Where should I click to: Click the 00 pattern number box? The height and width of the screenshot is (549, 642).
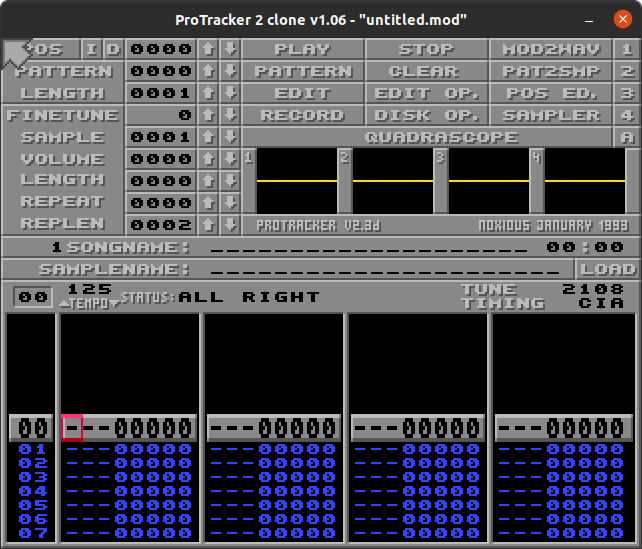click(33, 296)
